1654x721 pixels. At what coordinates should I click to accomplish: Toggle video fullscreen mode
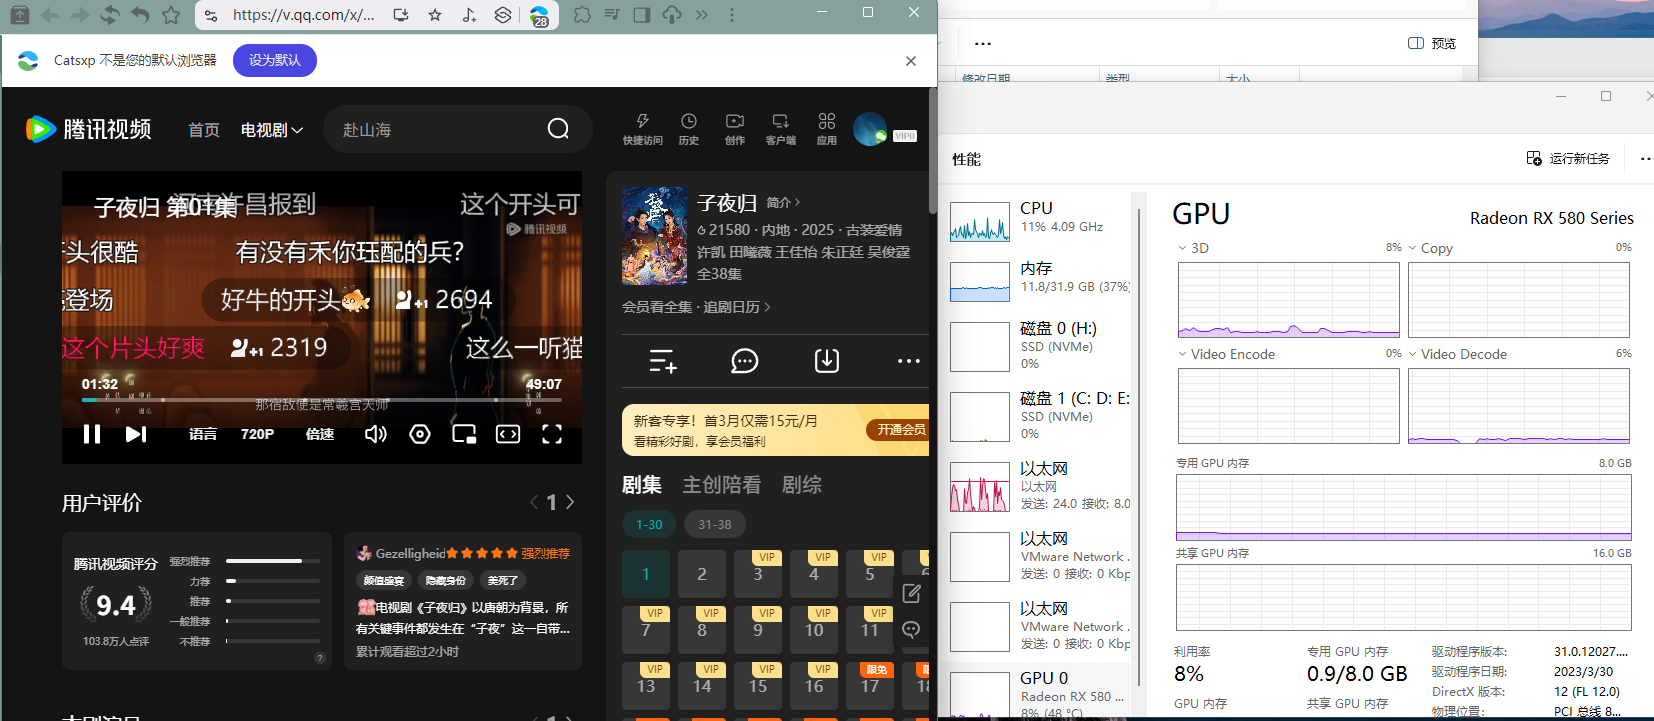pyautogui.click(x=552, y=434)
